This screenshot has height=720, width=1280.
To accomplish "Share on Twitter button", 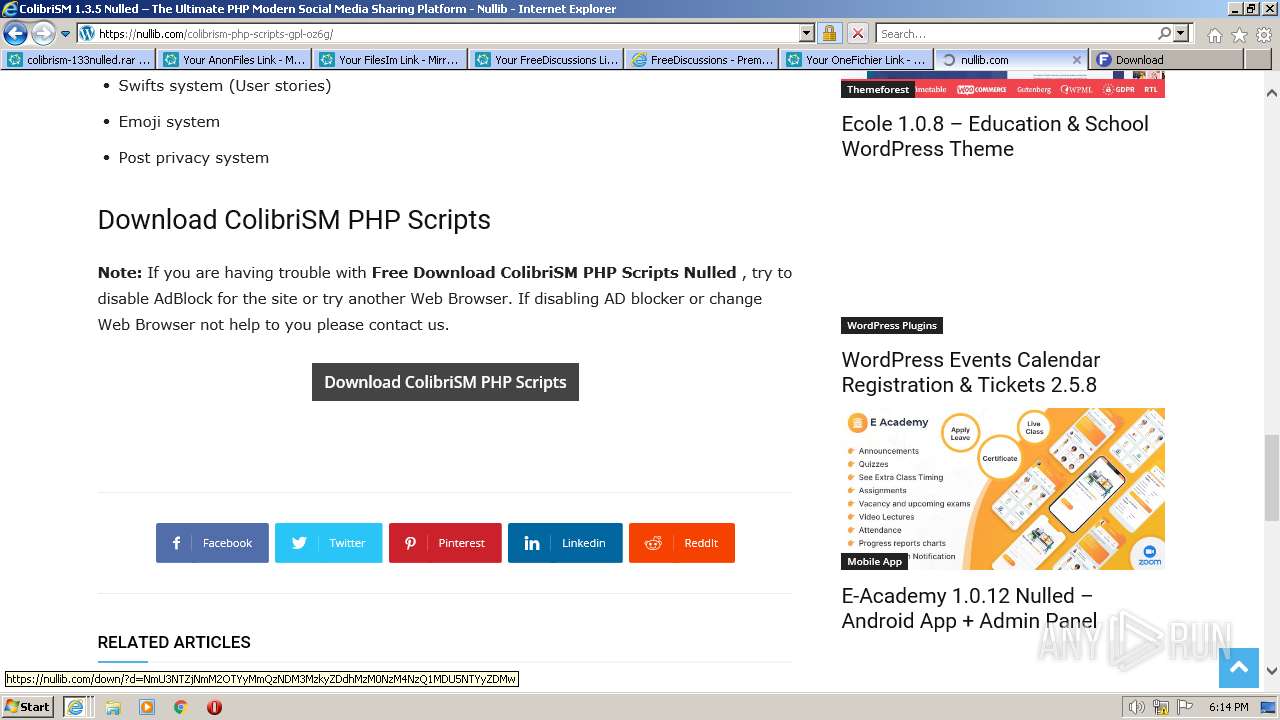I will [x=329, y=543].
